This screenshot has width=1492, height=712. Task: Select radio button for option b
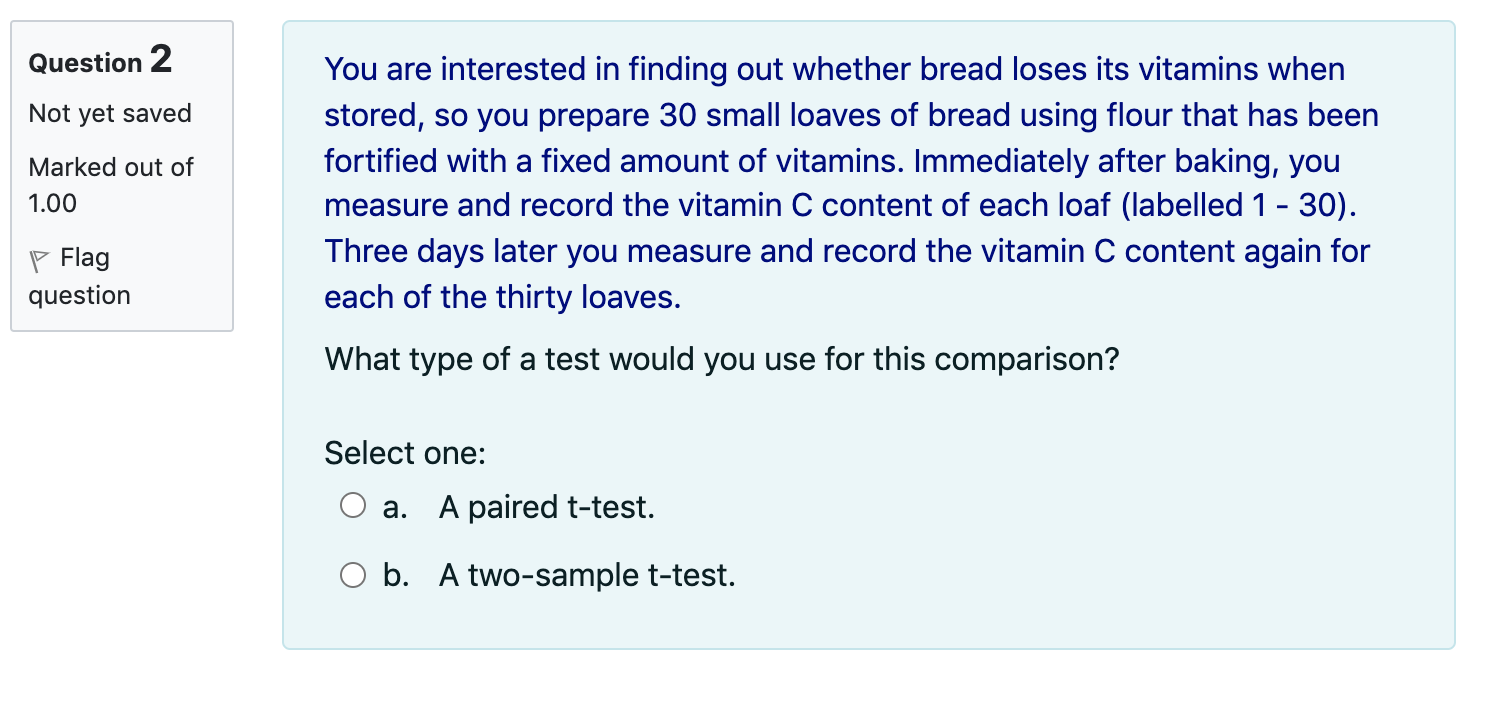click(x=352, y=575)
